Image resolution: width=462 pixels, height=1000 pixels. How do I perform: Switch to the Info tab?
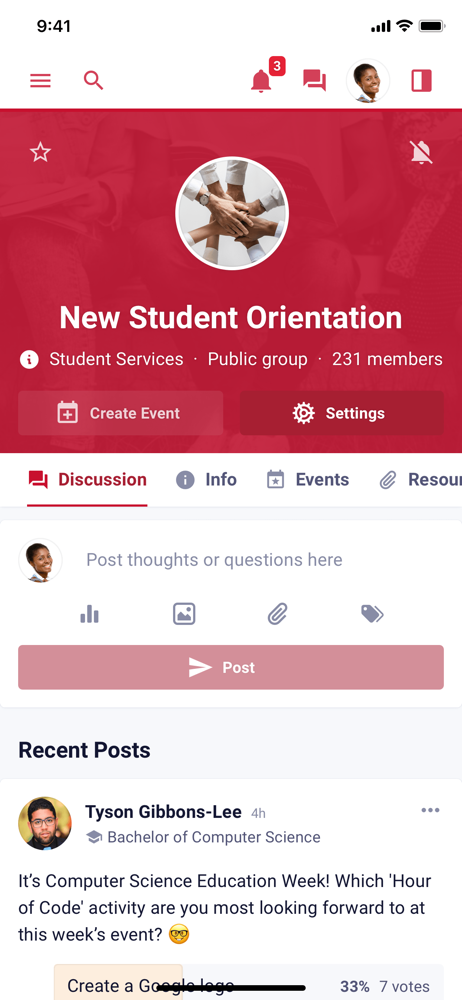pos(206,480)
